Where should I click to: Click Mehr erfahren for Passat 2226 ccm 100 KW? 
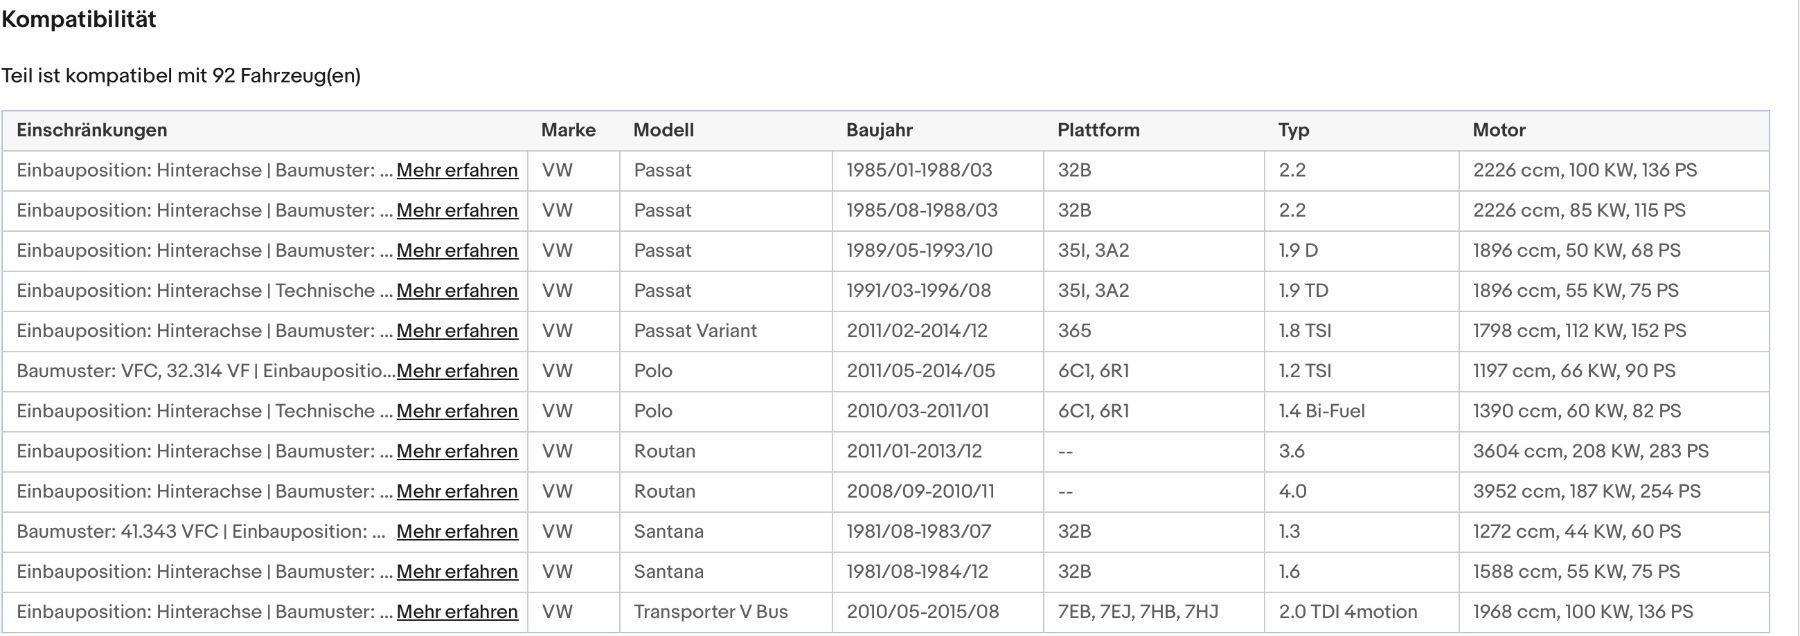[457, 170]
